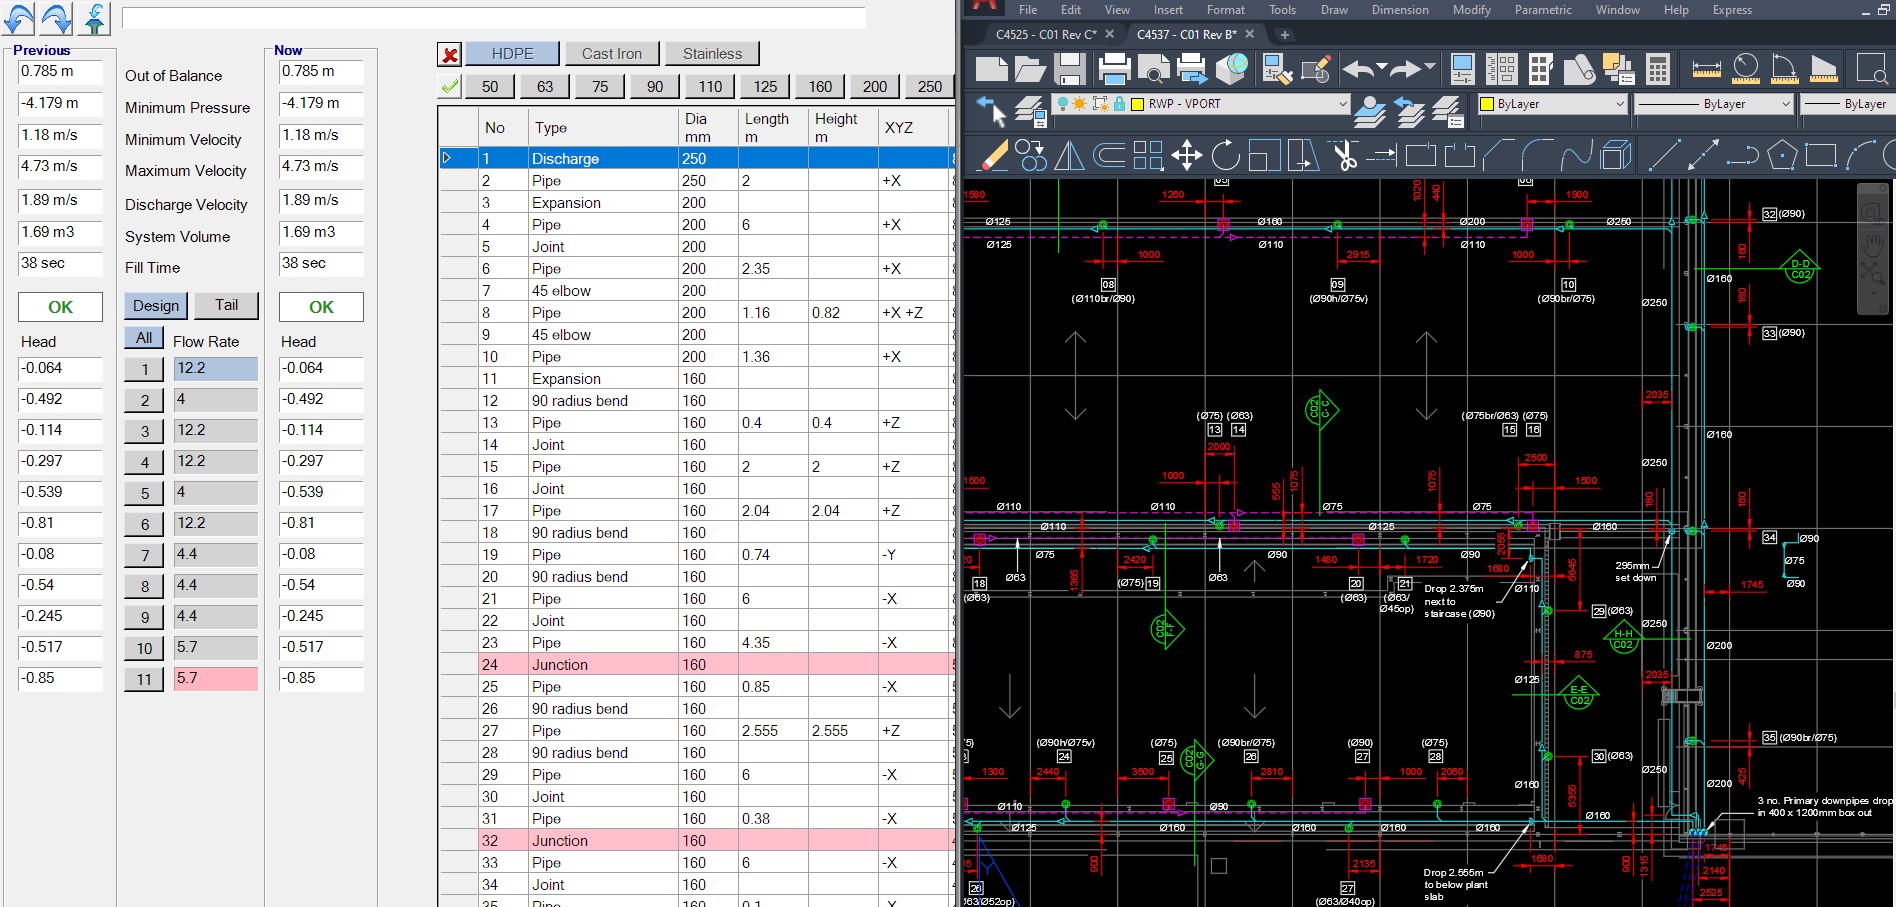Open the File menu
The width and height of the screenshot is (1896, 907).
point(1028,10)
